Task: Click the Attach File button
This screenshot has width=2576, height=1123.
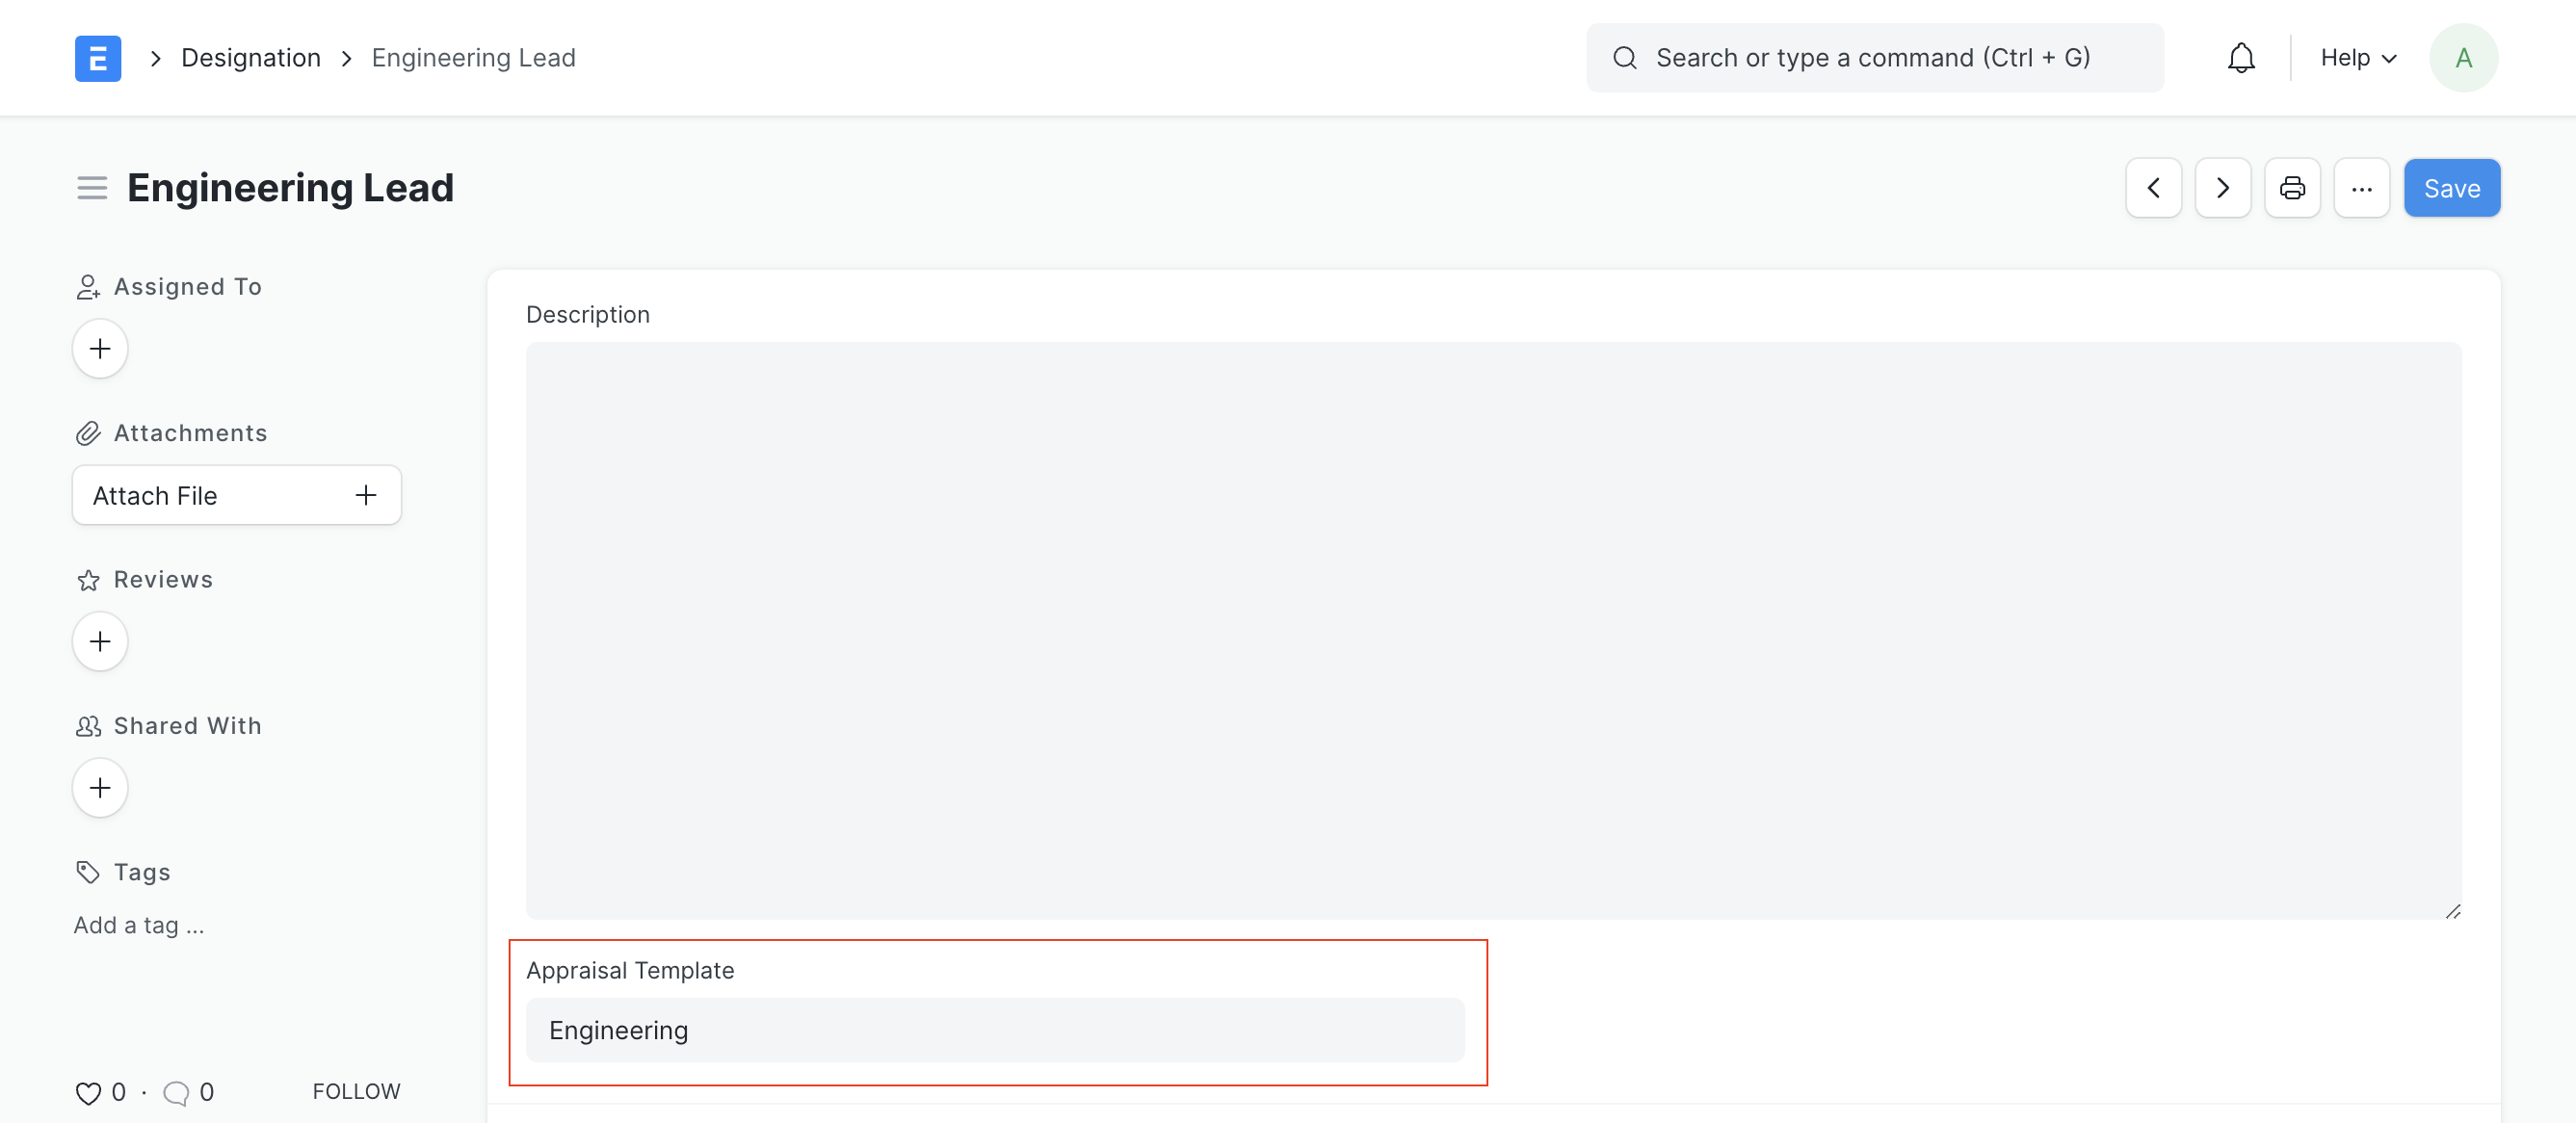Action: (236, 495)
